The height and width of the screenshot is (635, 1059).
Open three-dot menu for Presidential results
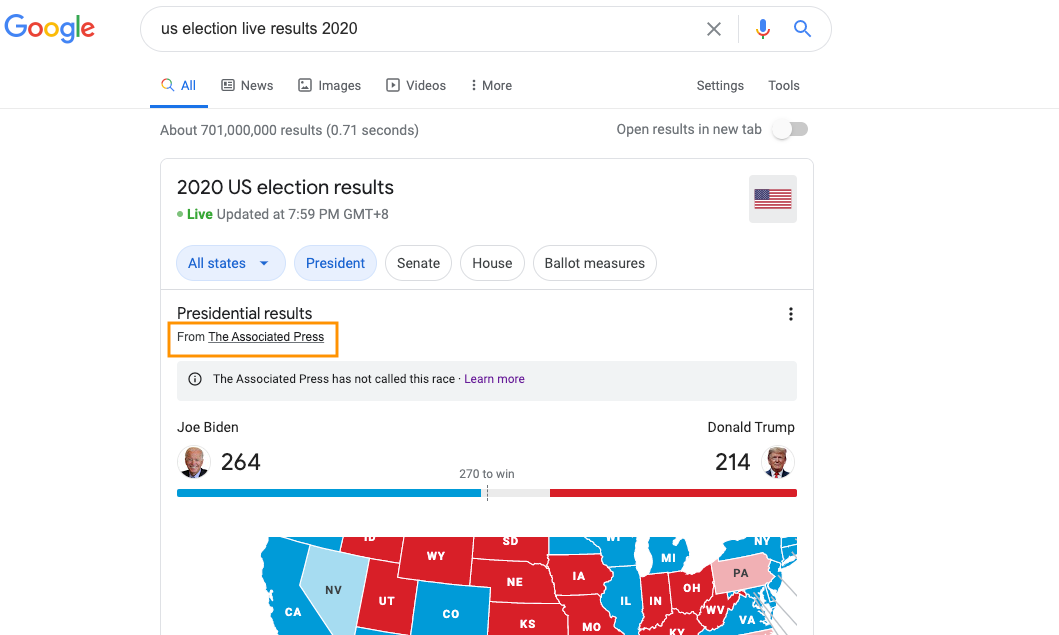791,314
